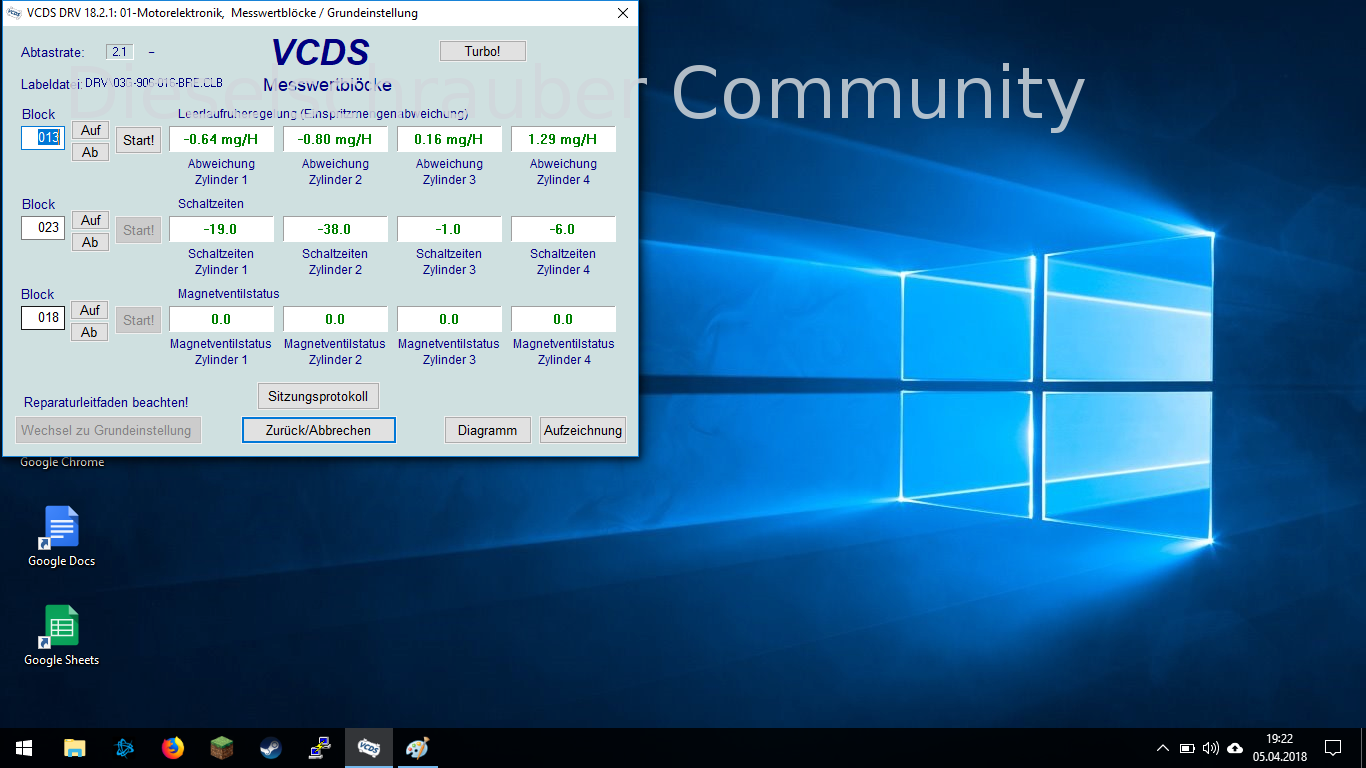Click Ab next to Block 023
Screen dimensions: 1366x768
(x=90, y=242)
